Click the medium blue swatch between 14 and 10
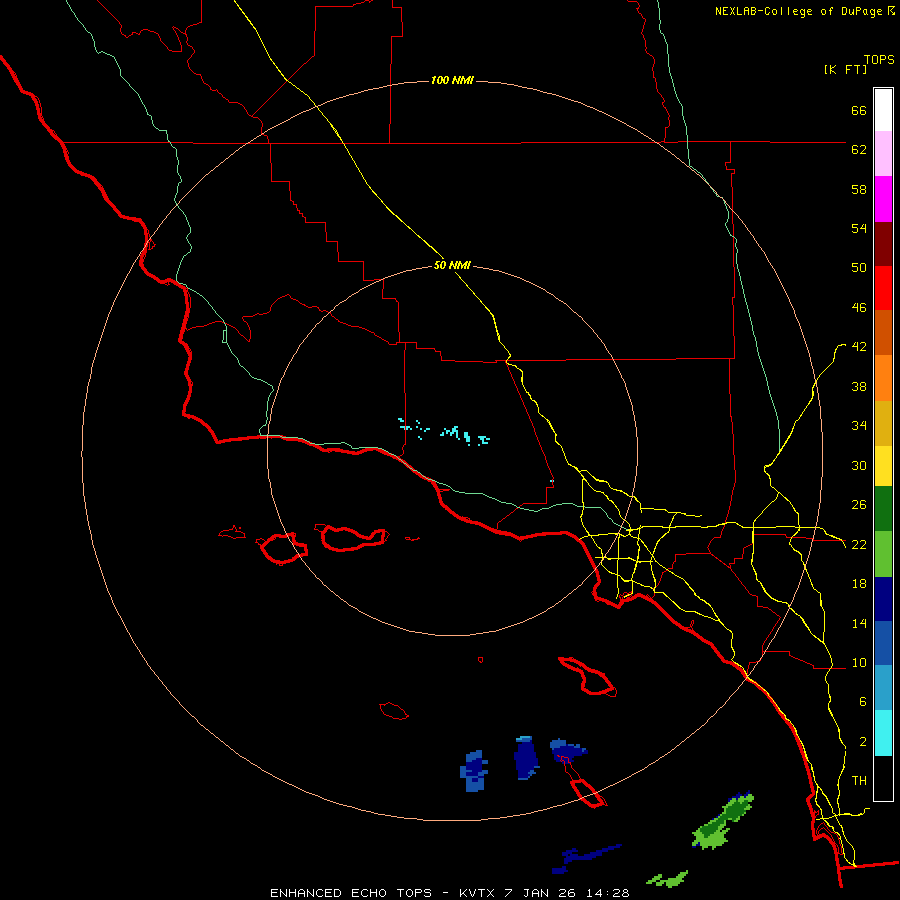The height and width of the screenshot is (900, 900). (x=883, y=643)
